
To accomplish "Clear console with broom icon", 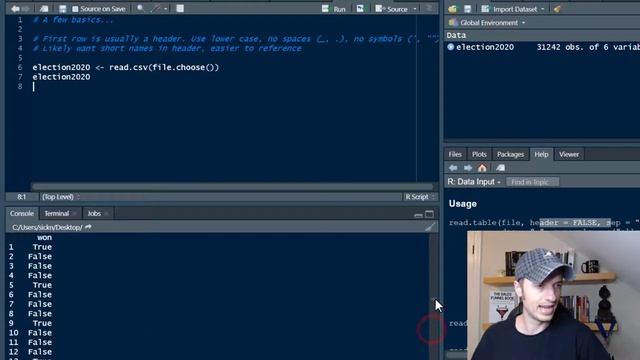I will (430, 227).
